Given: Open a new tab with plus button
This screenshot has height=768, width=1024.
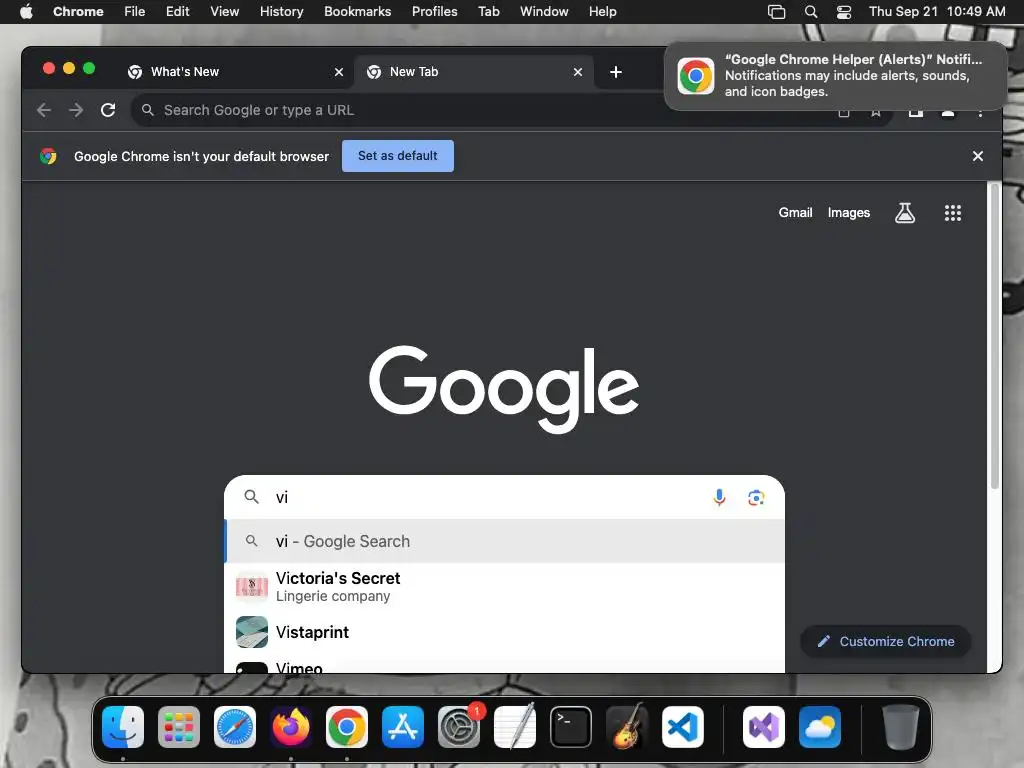Looking at the screenshot, I should pos(615,72).
